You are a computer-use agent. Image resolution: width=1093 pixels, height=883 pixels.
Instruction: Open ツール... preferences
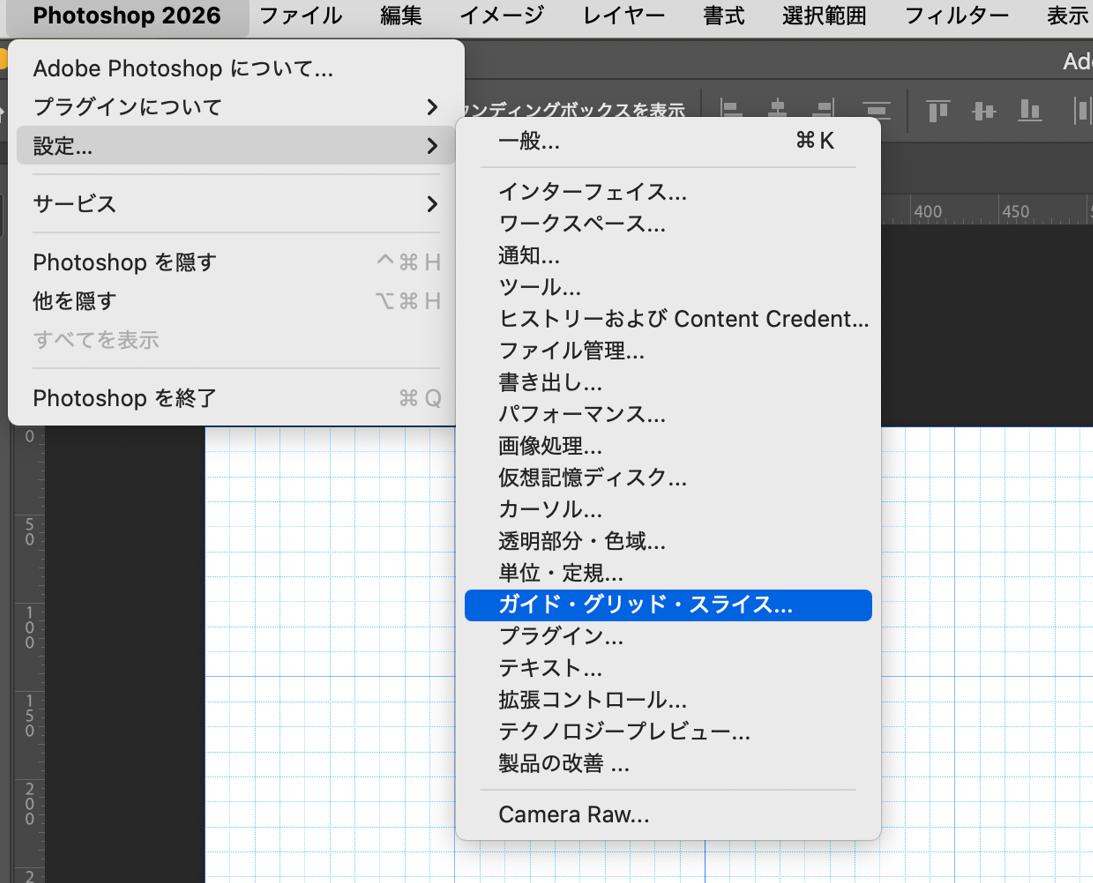[x=668, y=287]
